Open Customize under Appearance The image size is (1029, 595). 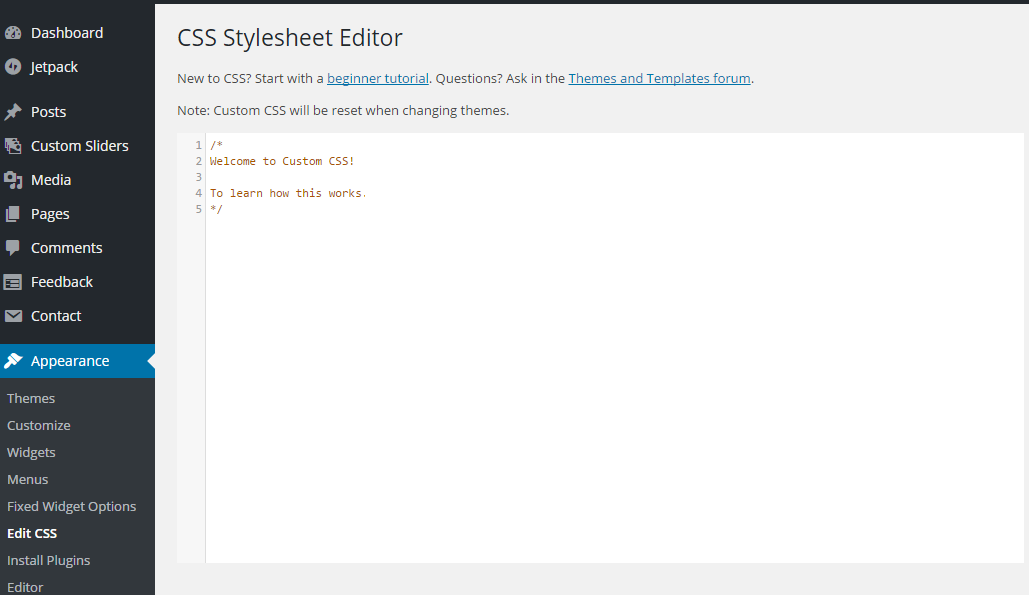39,425
